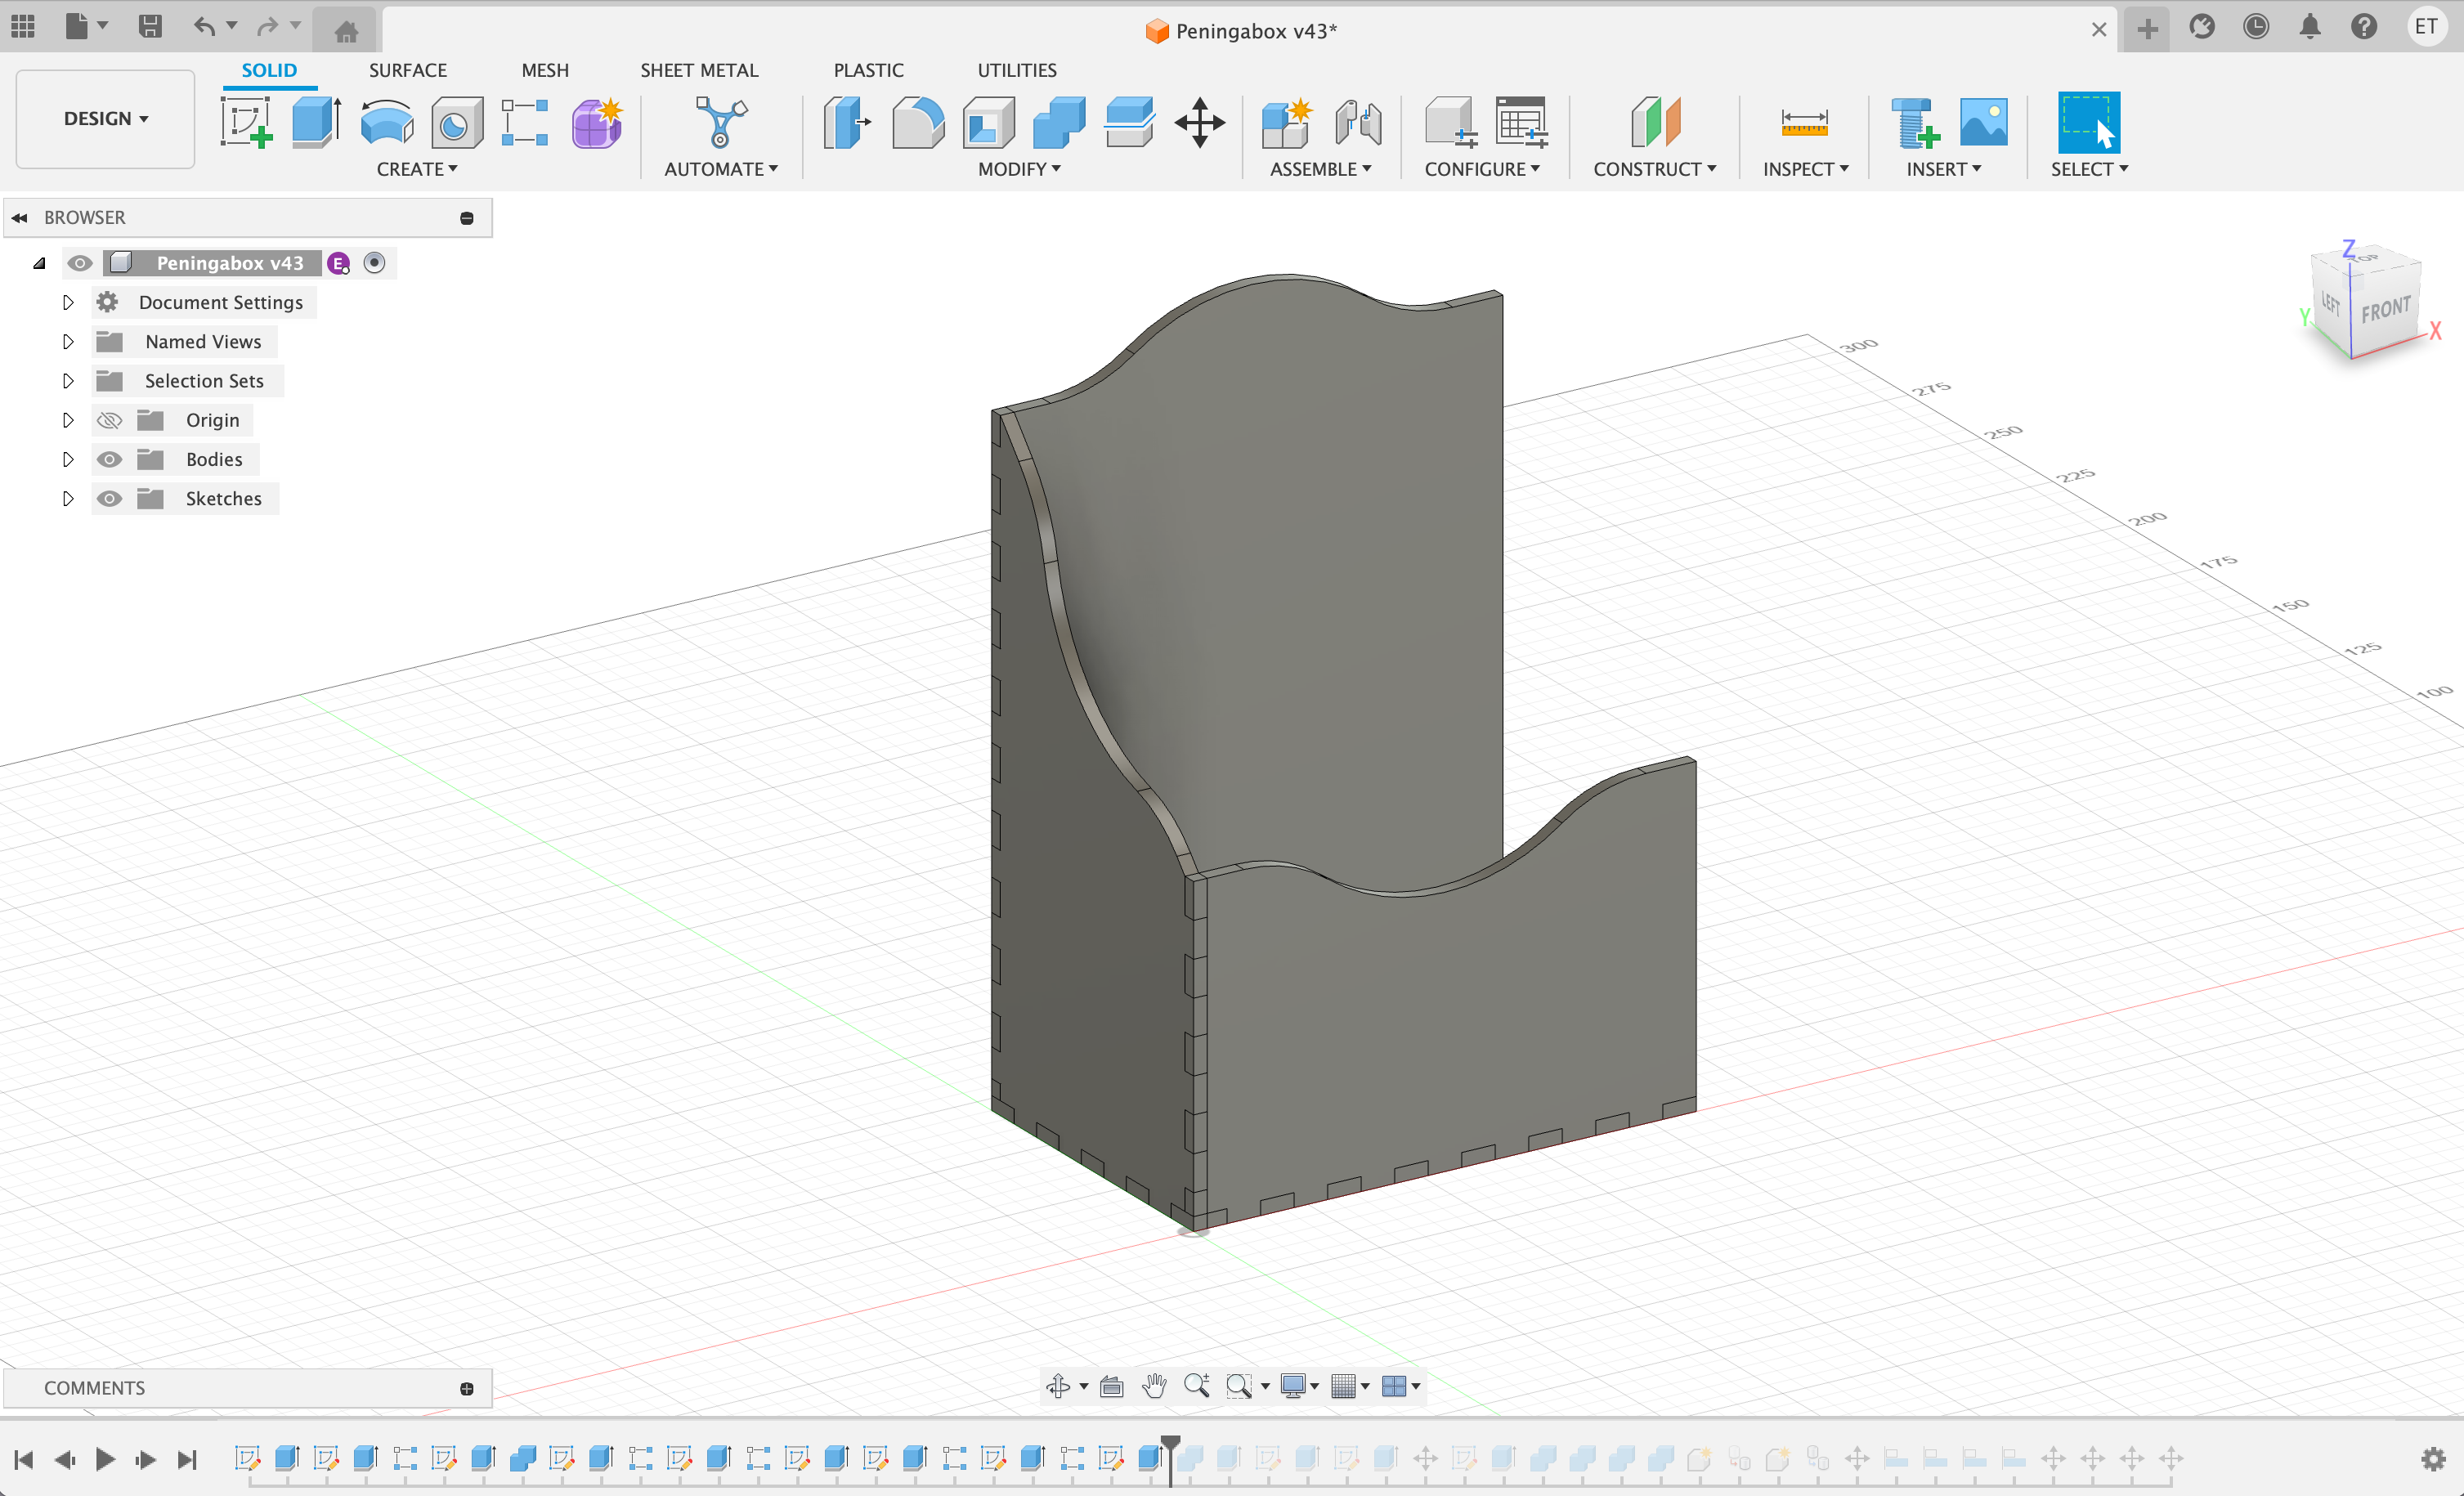The image size is (2464, 1496).
Task: Click the Create Form purple icon
Action: click(597, 123)
